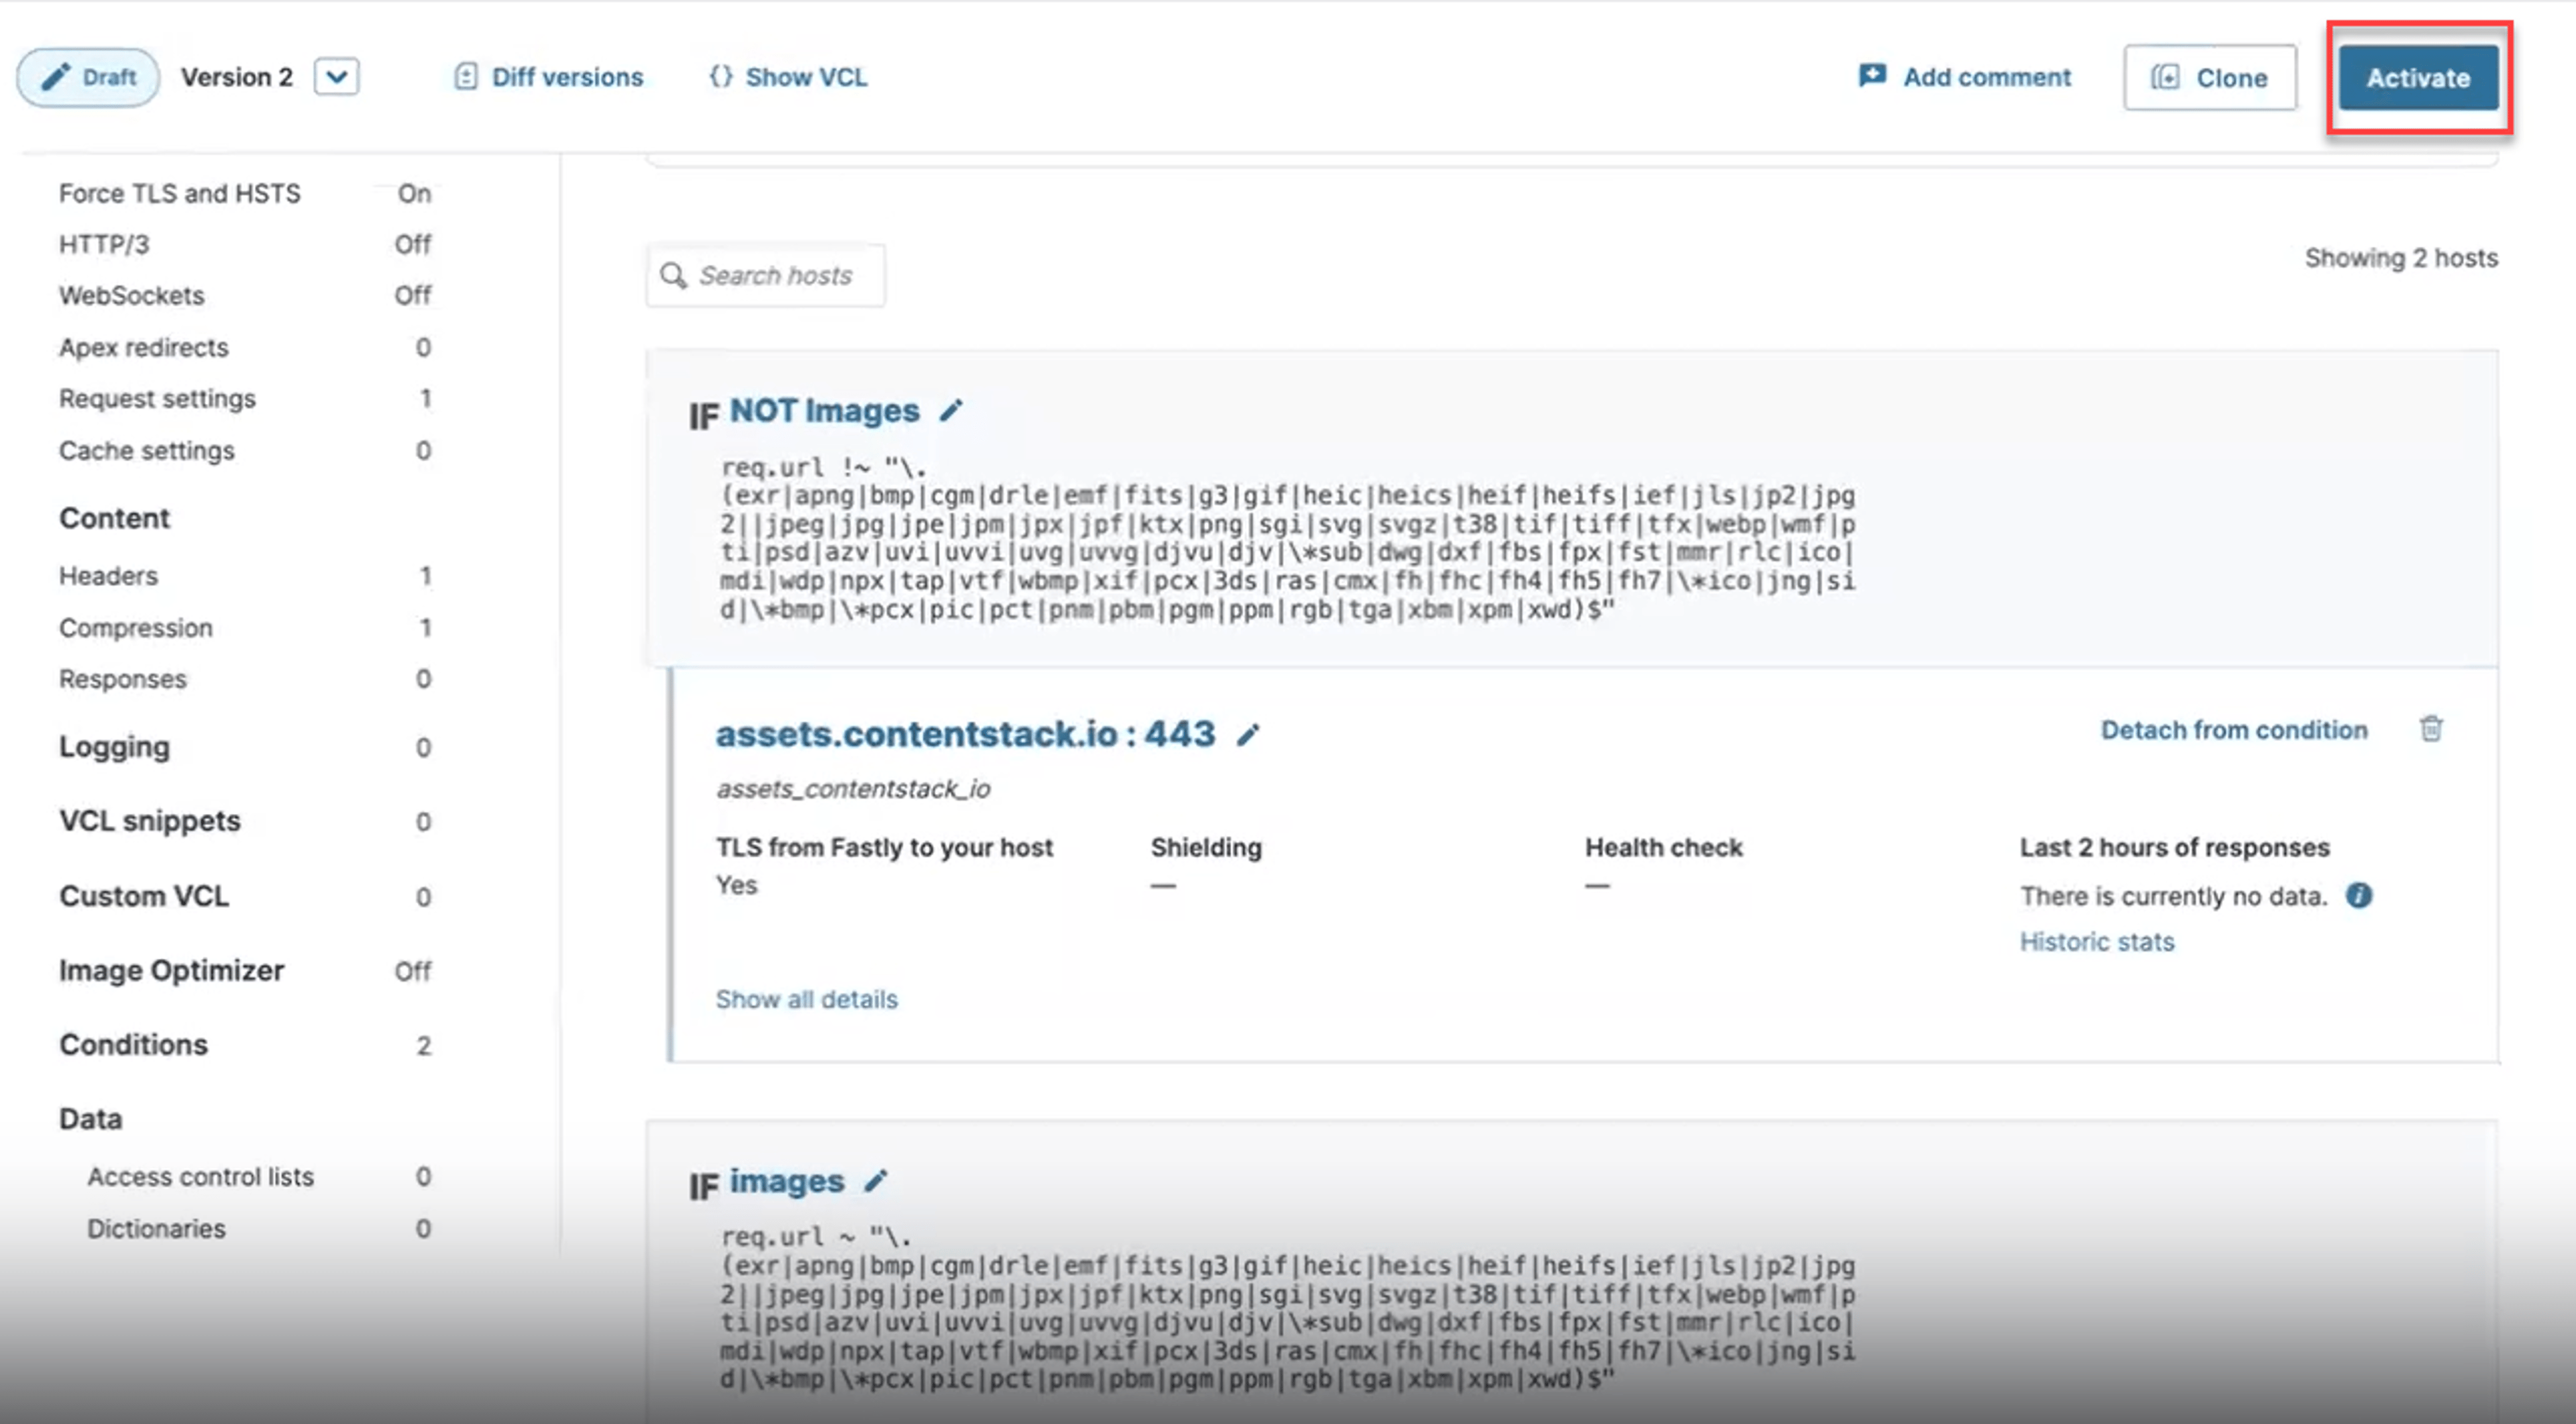Detach host from condition
2576x1424 pixels.
pyautogui.click(x=2234, y=730)
